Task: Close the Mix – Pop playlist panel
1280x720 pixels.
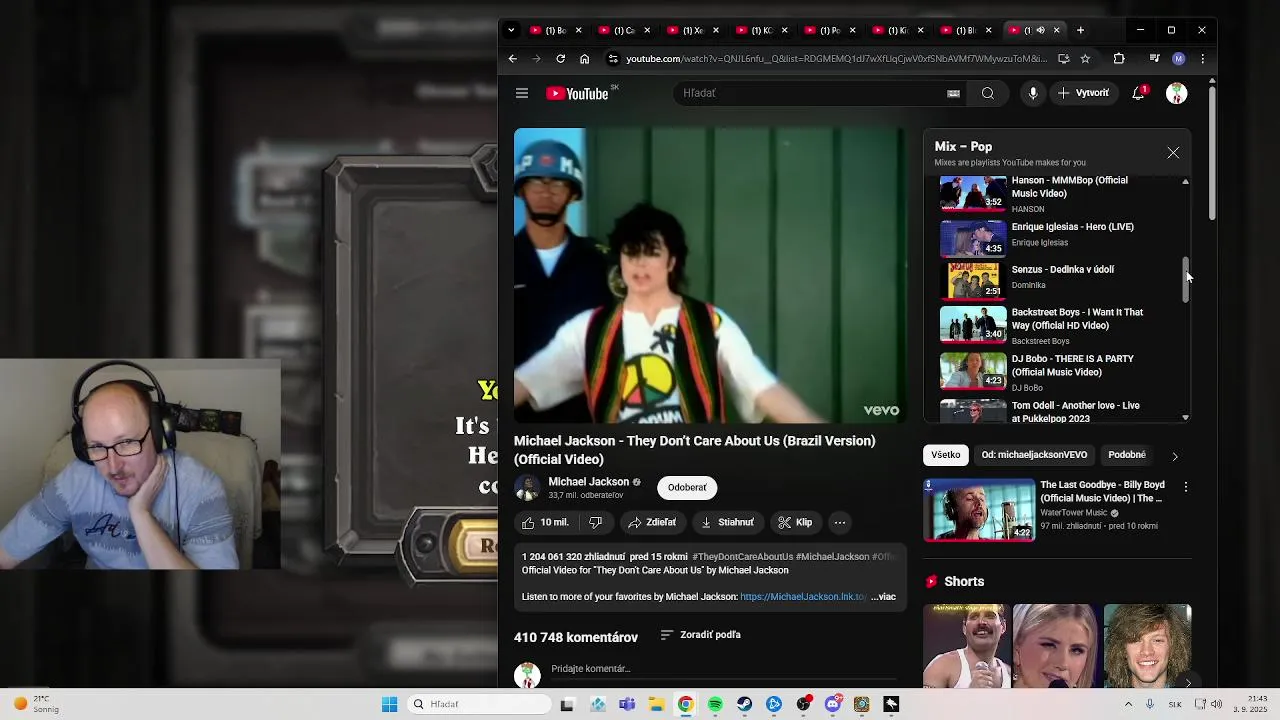Action: (1173, 153)
